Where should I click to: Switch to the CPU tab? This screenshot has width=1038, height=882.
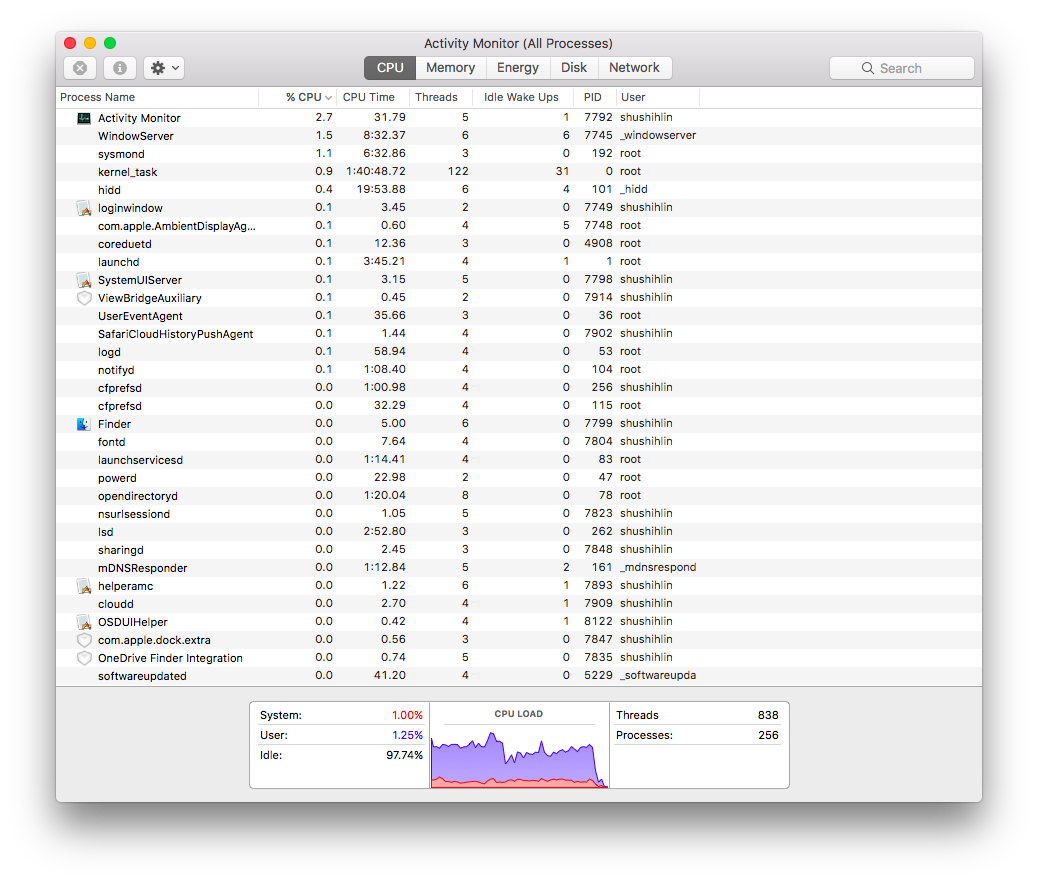point(390,68)
